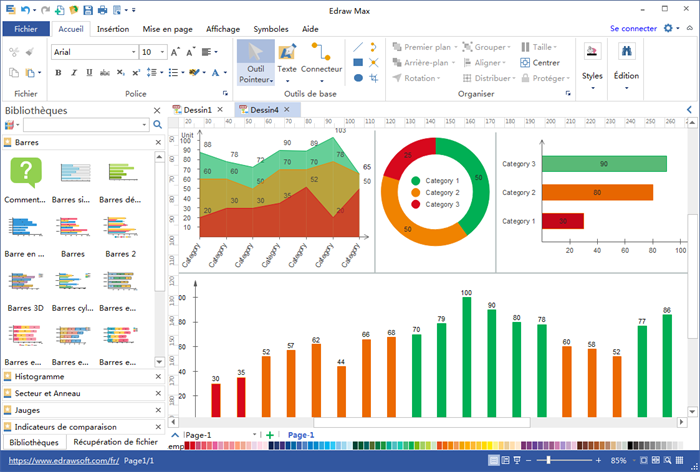Screen dimensions: 700x472
Task: Click Se connecter to sign in
Action: point(633,29)
